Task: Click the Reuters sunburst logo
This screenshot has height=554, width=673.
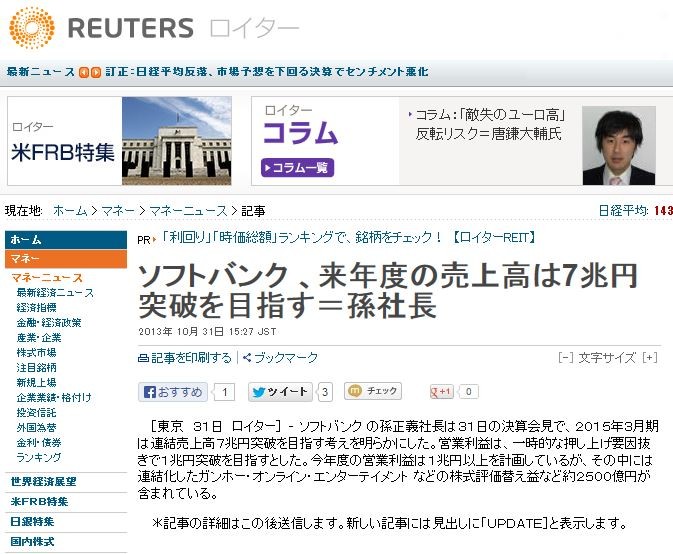Action: tap(32, 28)
